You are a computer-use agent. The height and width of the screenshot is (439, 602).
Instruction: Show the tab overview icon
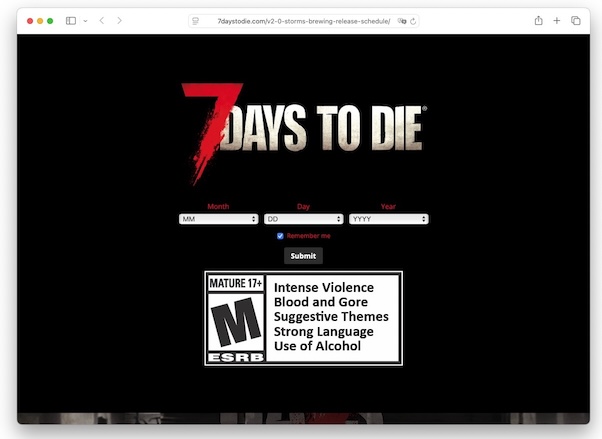(576, 20)
